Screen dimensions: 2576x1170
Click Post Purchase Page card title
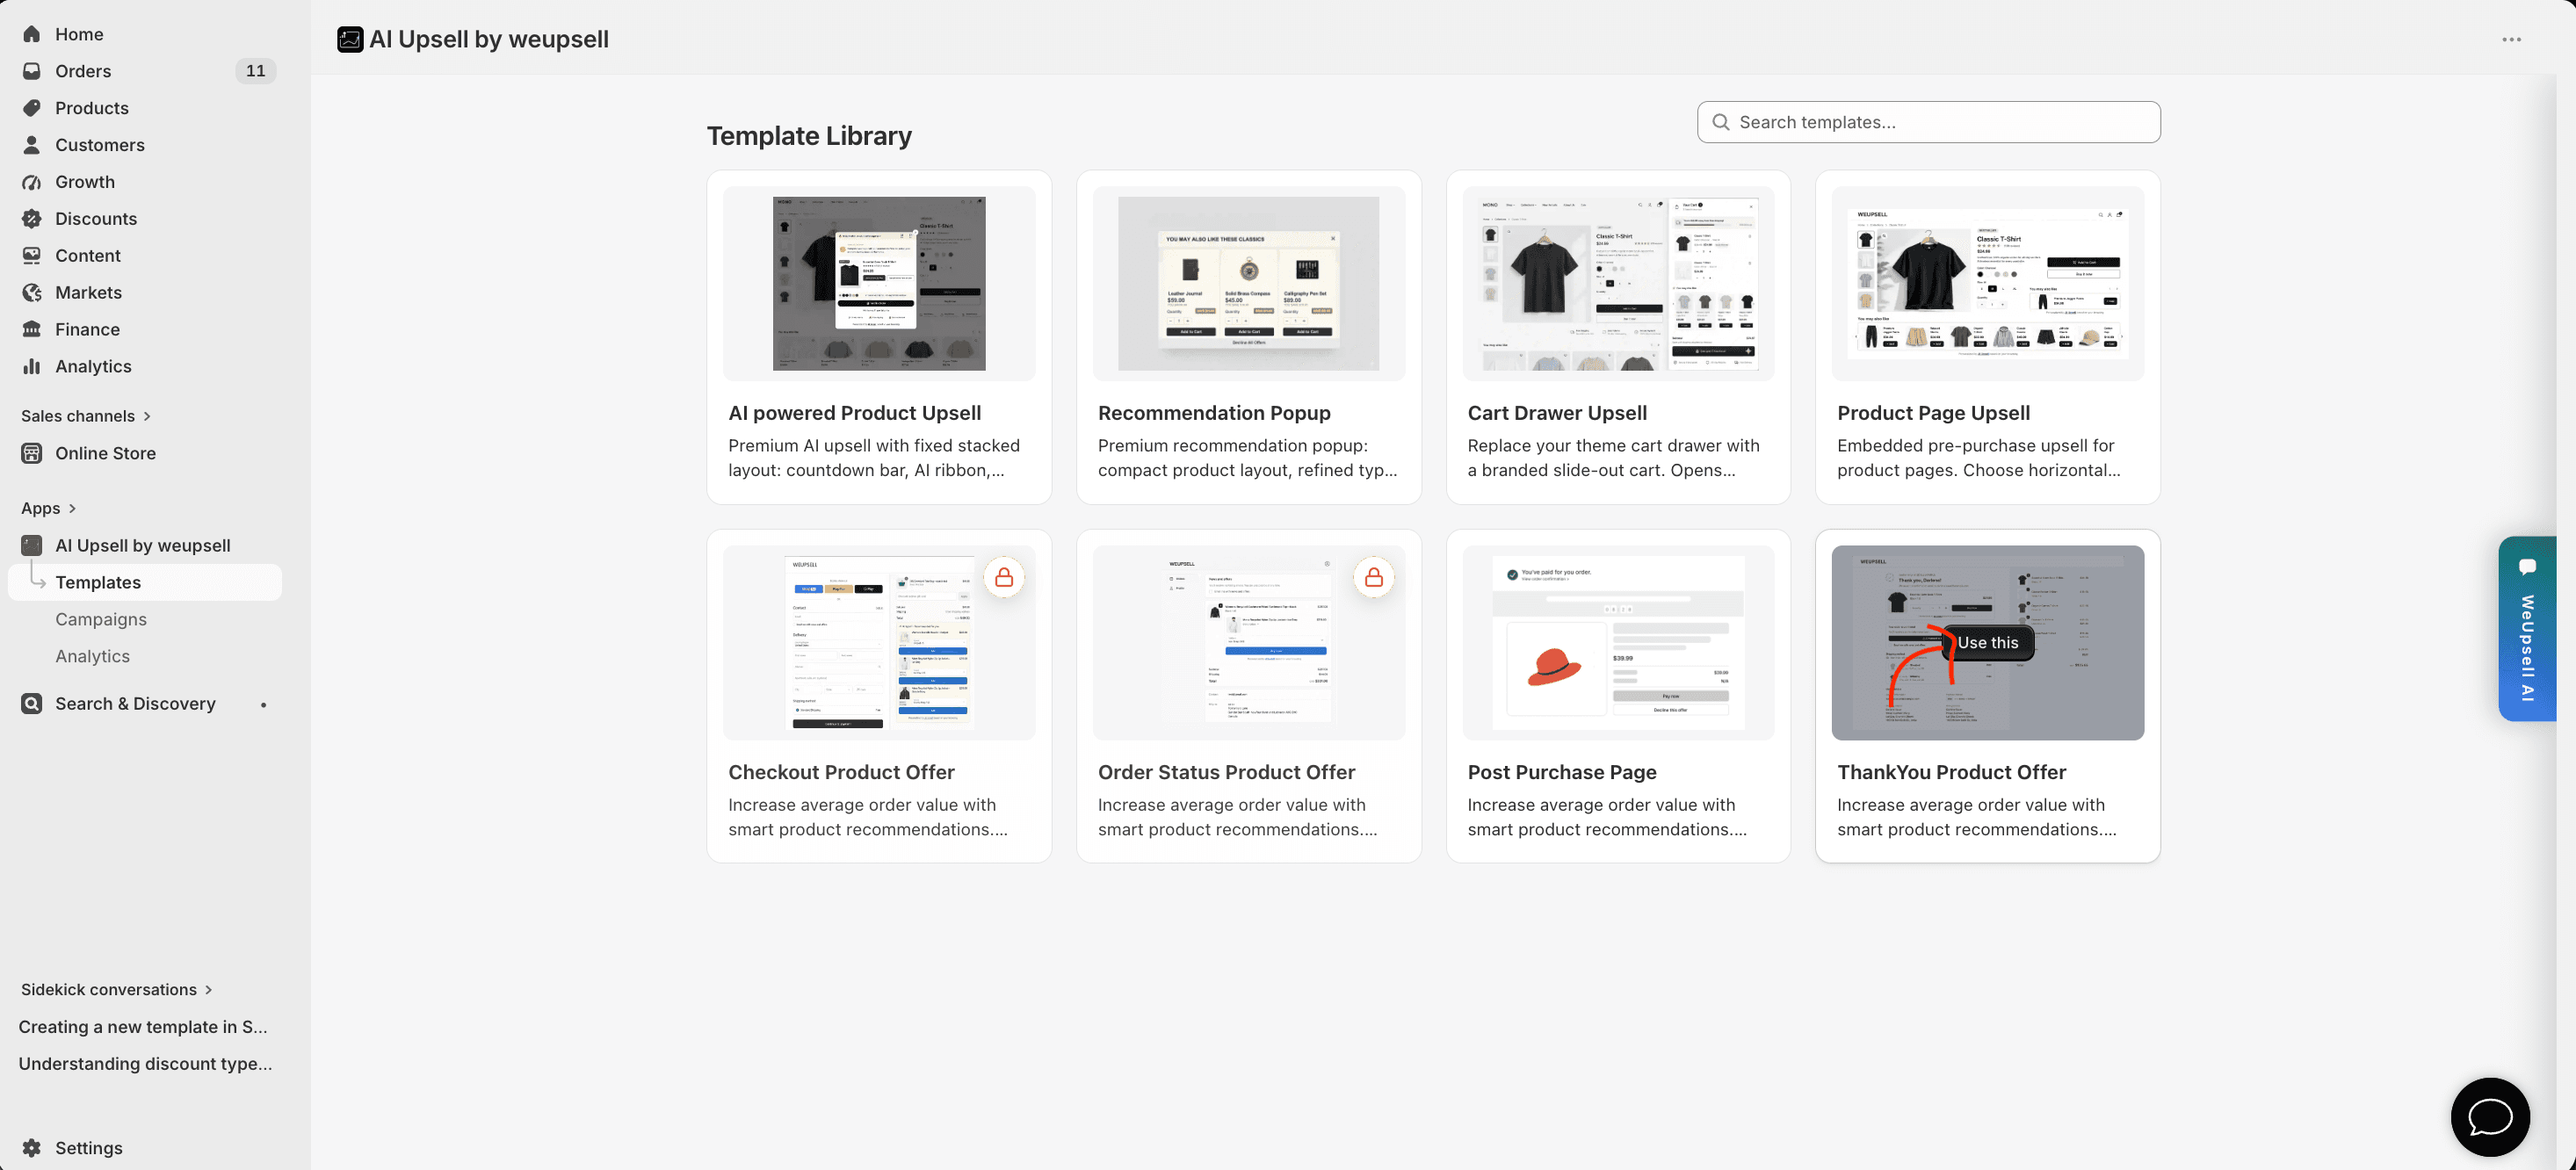(x=1562, y=773)
